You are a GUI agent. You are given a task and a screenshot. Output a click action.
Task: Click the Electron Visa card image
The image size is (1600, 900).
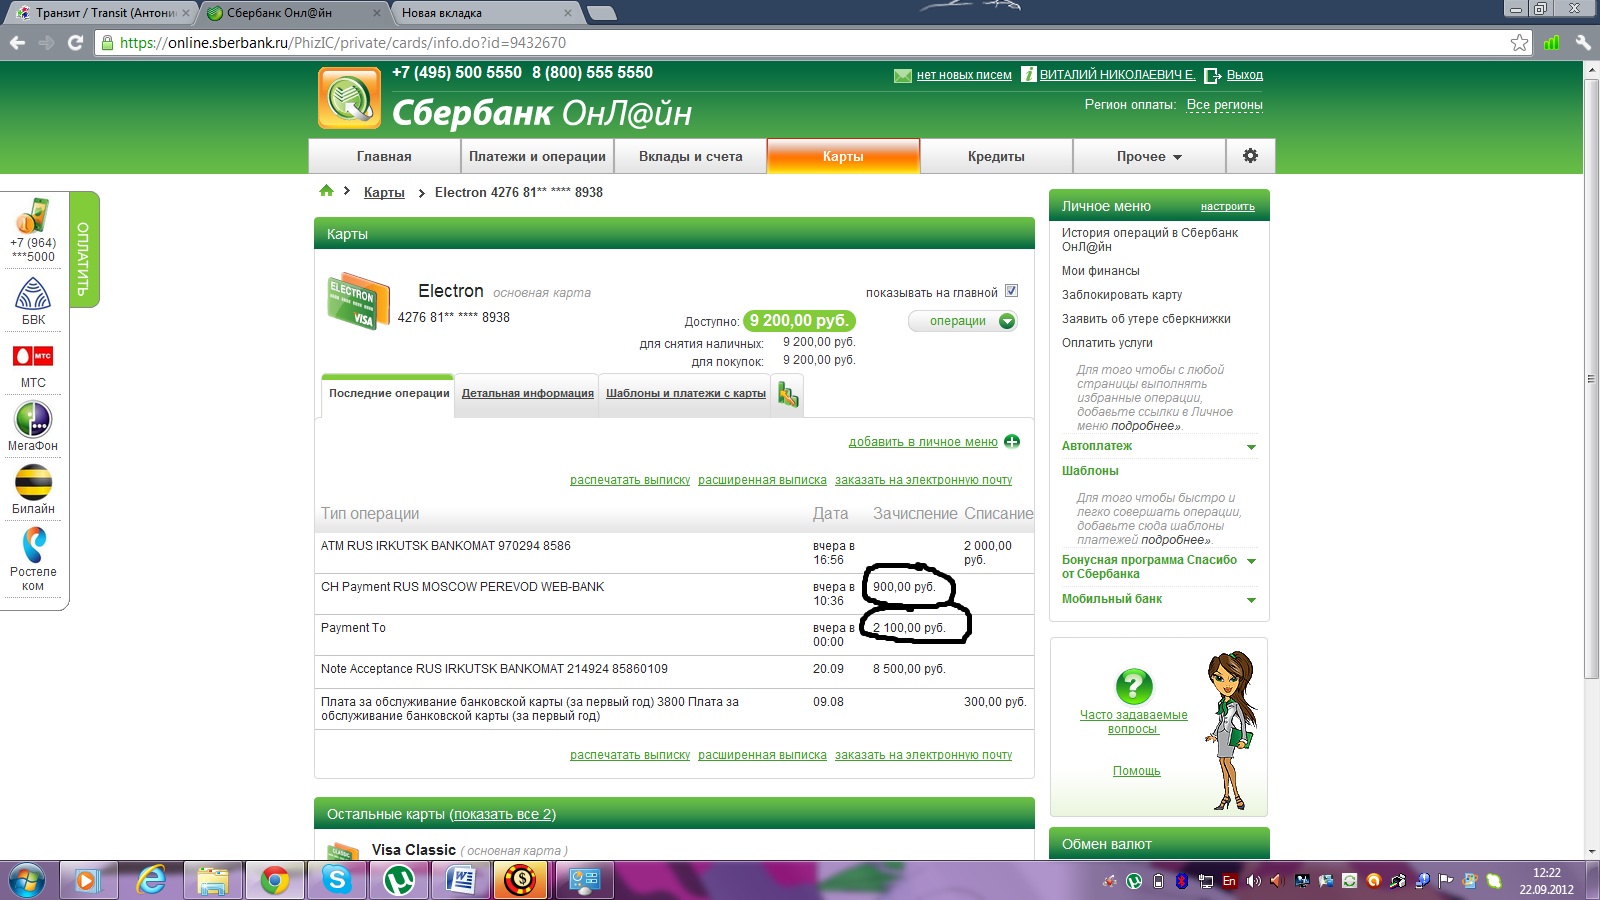[358, 300]
